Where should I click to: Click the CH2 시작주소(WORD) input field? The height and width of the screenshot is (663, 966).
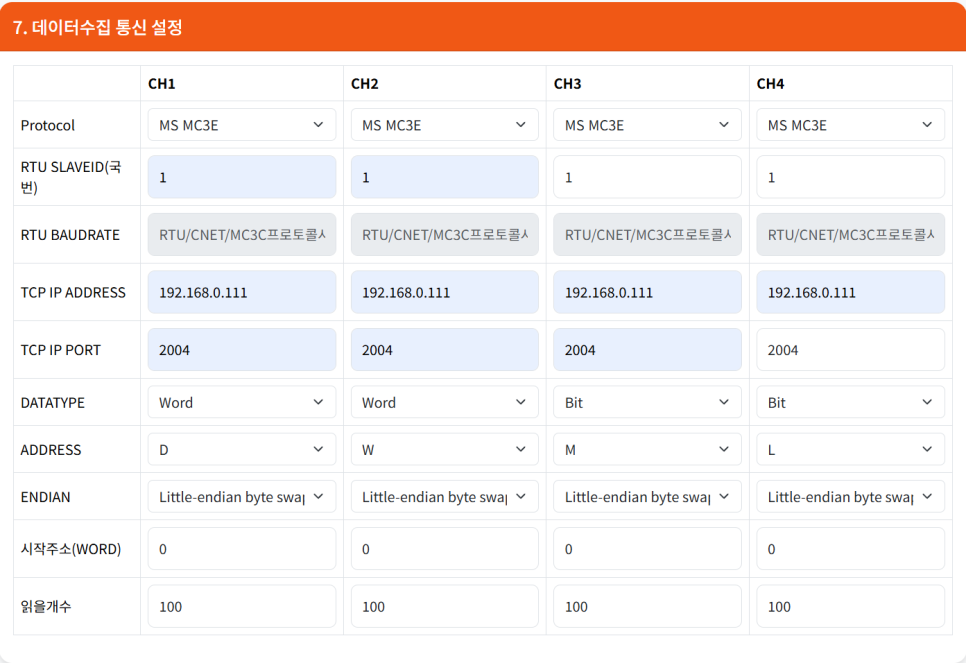444,548
